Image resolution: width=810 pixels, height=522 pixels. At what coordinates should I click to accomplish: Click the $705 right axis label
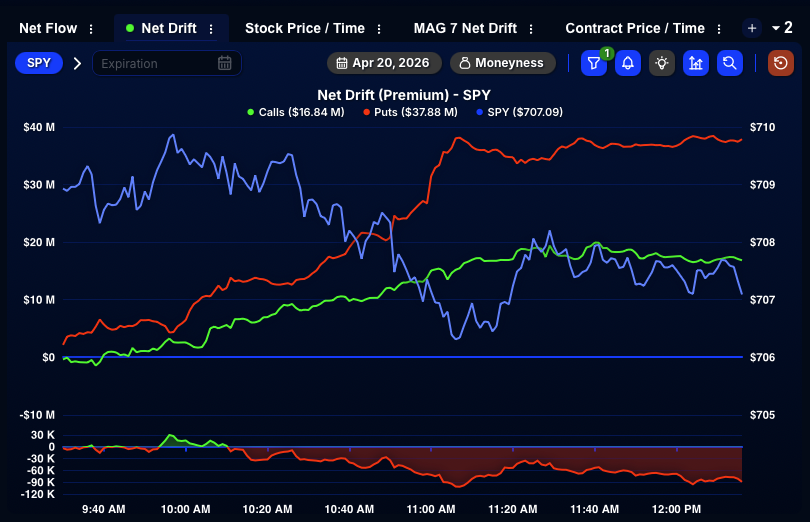coord(762,415)
